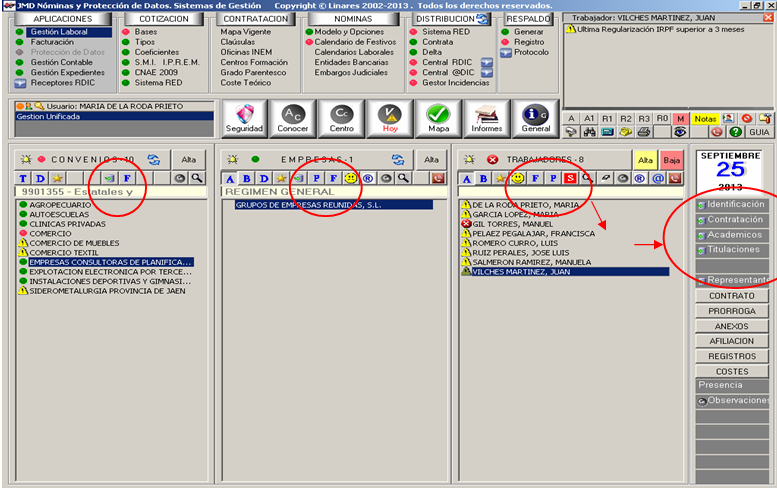Screen dimensions: 777x488
Task: Expand the Observaciones section
Action: (732, 400)
